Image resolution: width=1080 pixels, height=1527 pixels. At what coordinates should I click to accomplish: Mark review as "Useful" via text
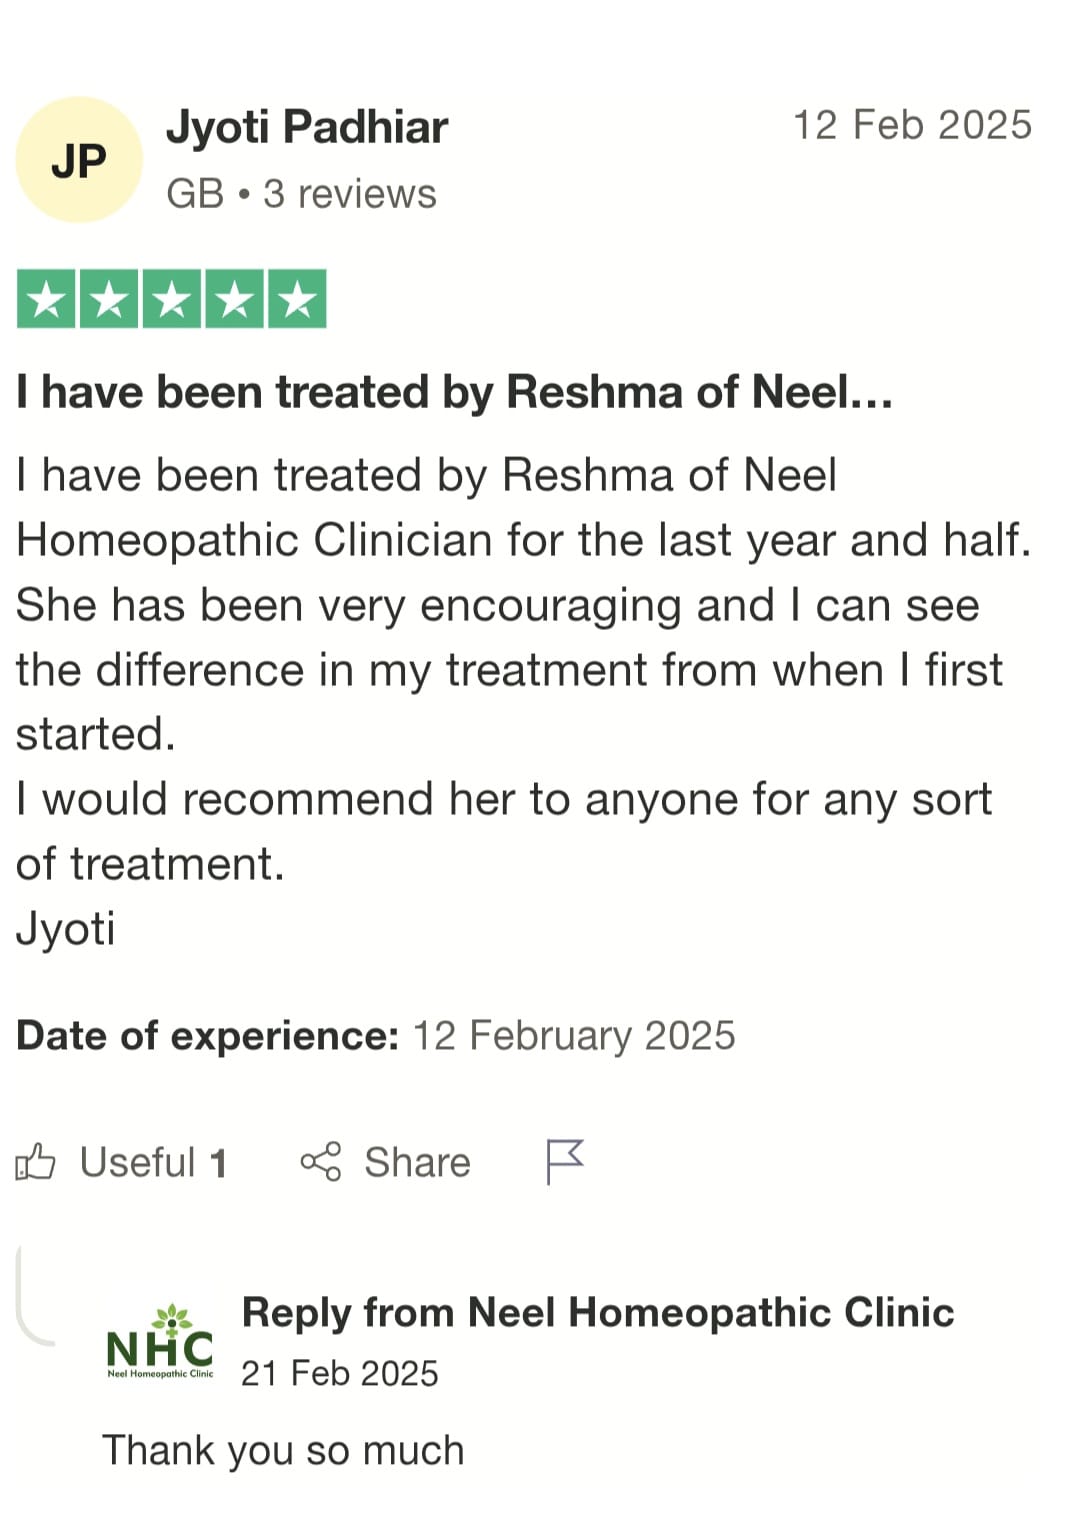click(x=137, y=1162)
